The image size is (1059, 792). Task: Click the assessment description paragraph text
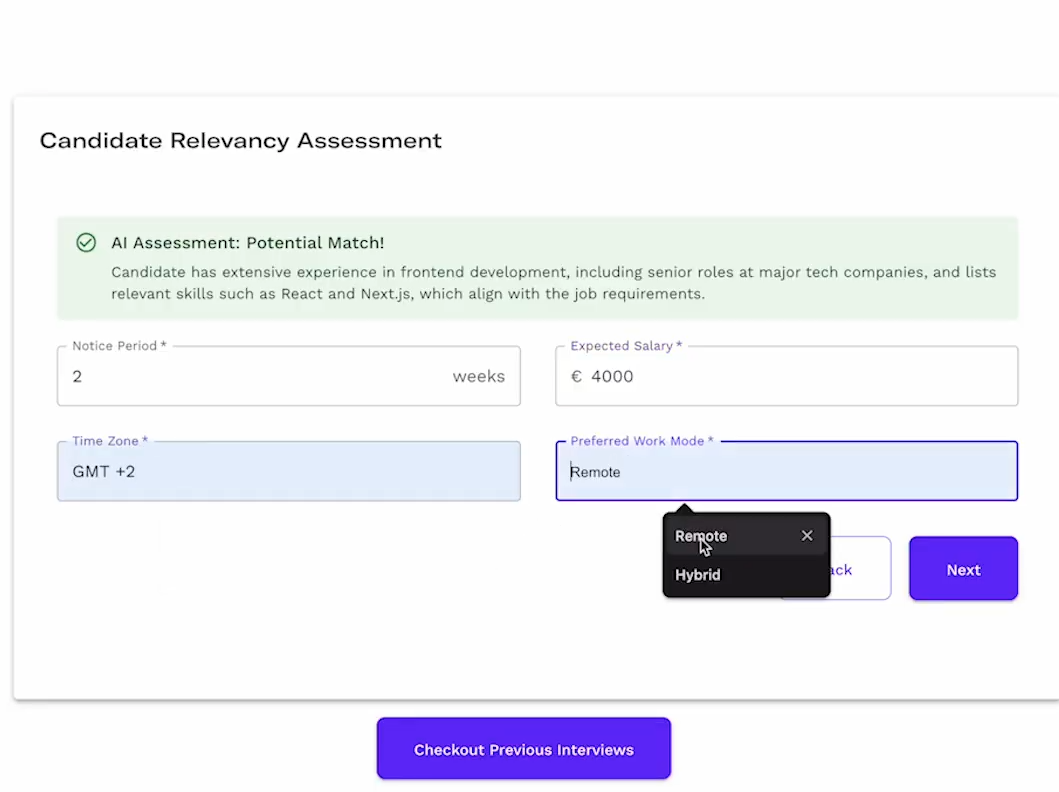pos(553,283)
